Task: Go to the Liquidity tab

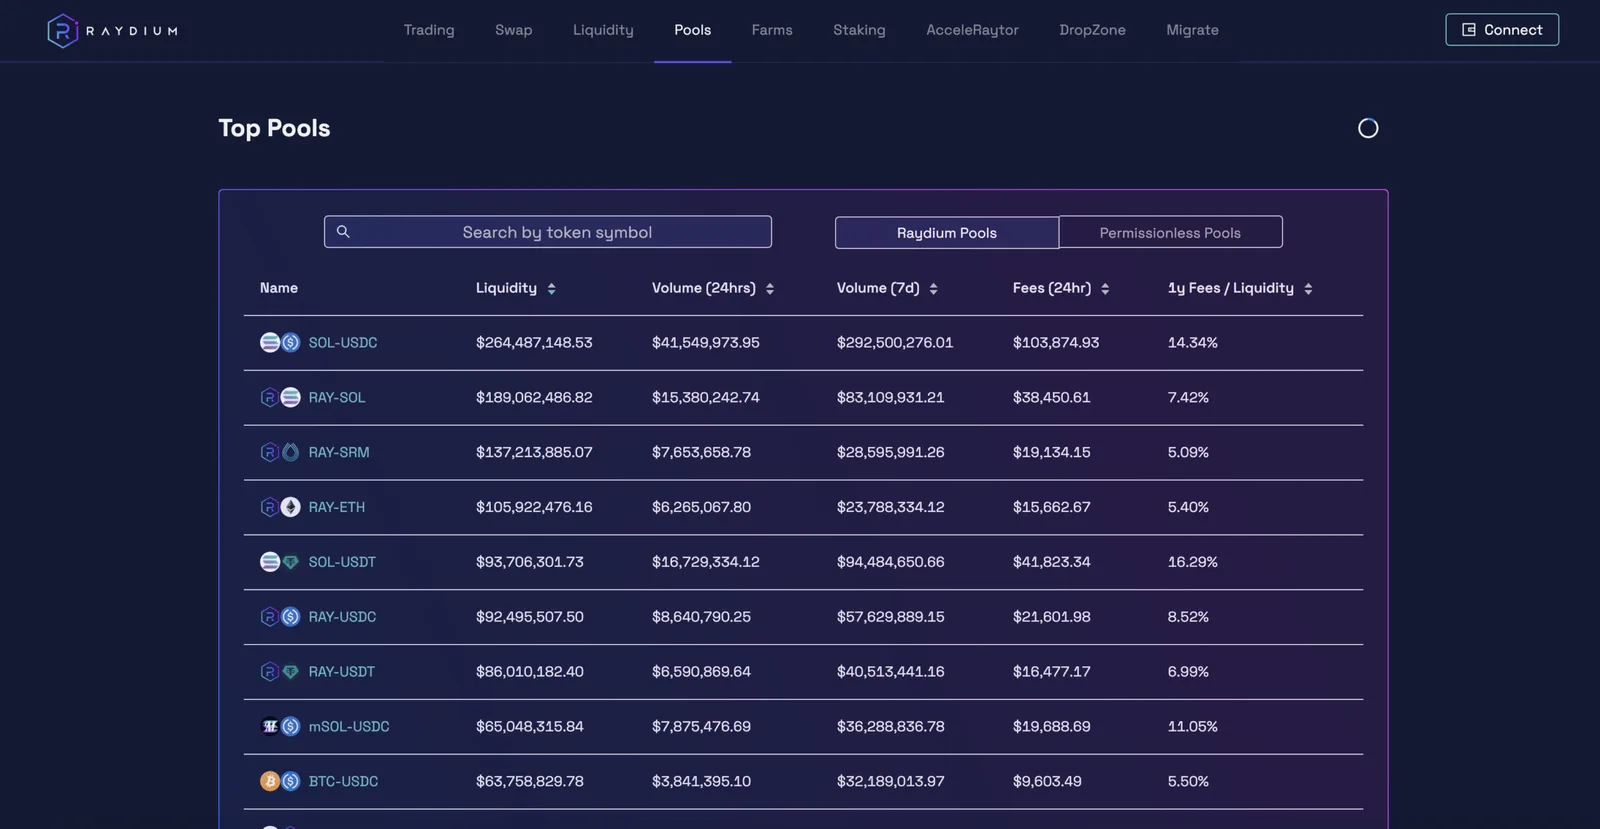Action: click(603, 30)
